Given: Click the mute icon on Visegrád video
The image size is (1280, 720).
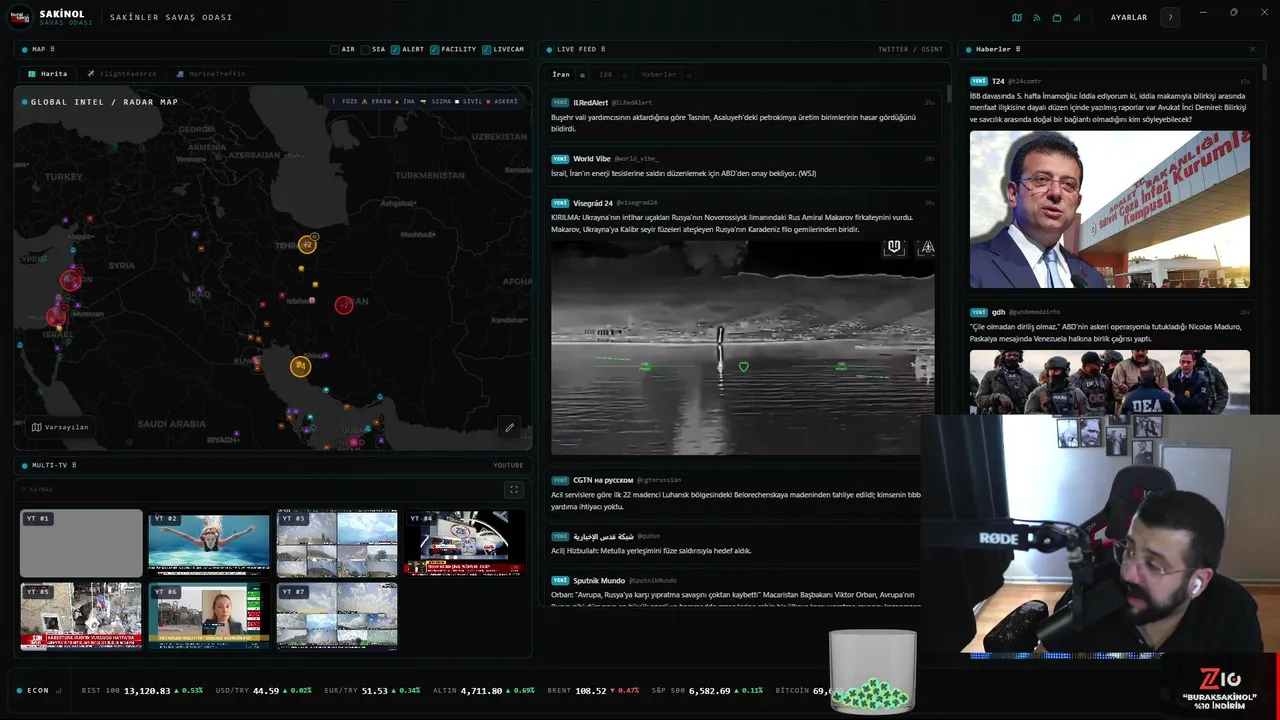Looking at the screenshot, I should click(894, 247).
